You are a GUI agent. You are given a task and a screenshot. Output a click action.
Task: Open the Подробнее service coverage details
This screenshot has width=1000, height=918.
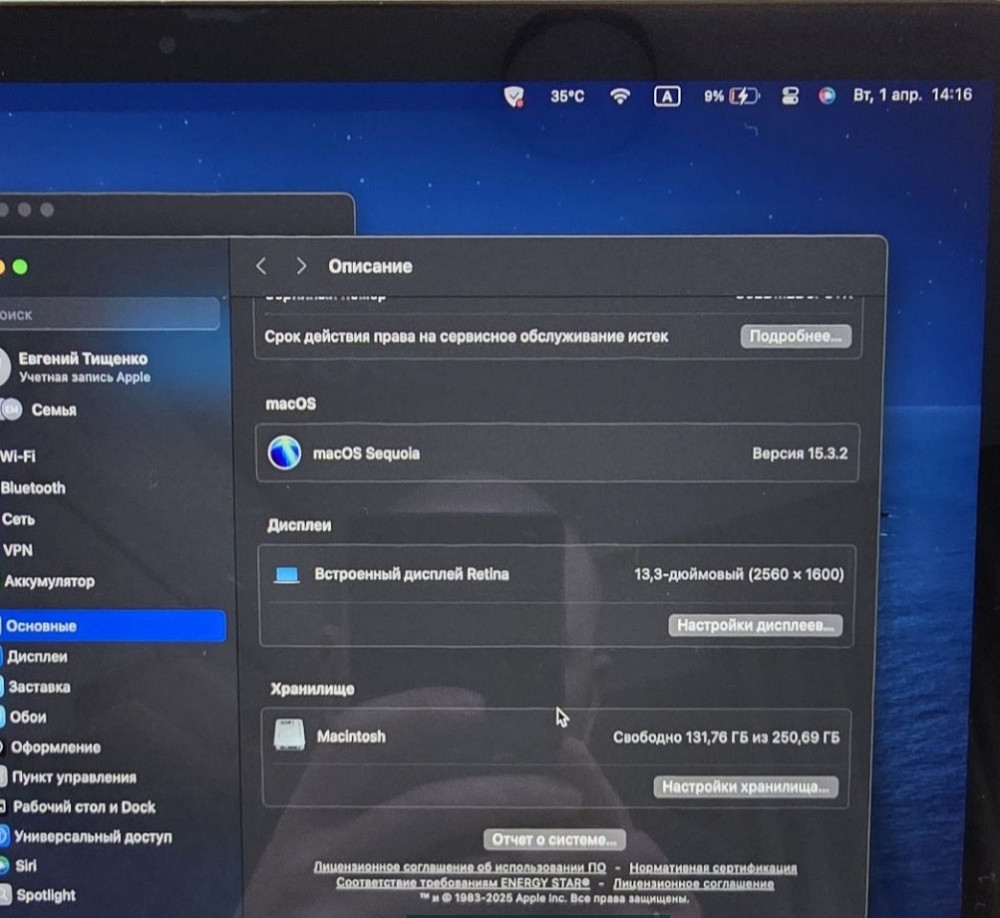tap(796, 336)
